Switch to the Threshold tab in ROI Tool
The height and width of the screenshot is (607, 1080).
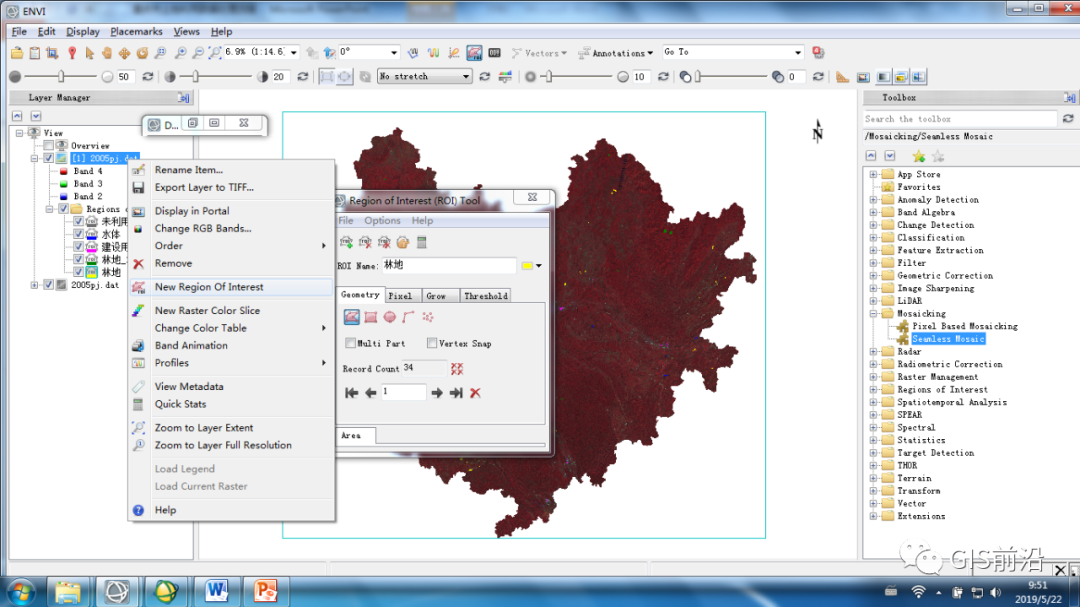point(486,296)
